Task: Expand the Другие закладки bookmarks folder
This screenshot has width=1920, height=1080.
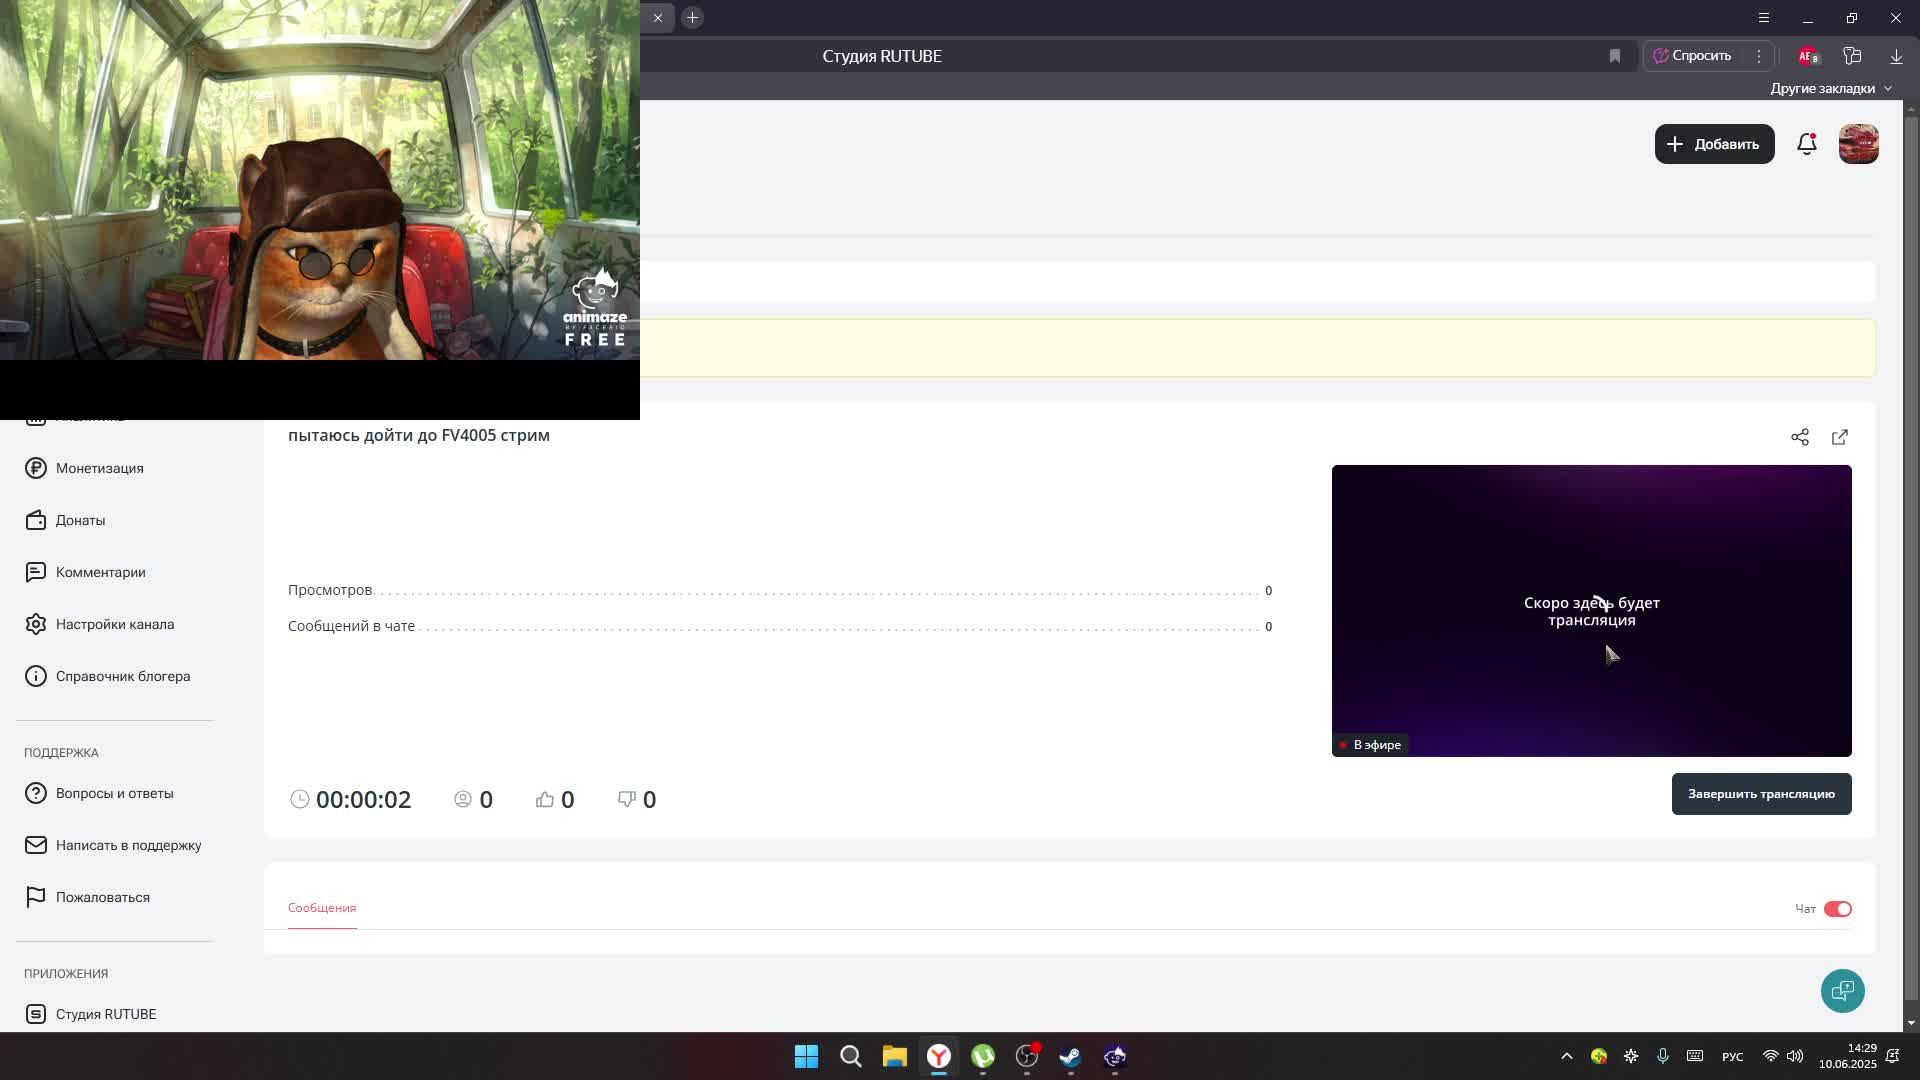Action: click(1831, 88)
